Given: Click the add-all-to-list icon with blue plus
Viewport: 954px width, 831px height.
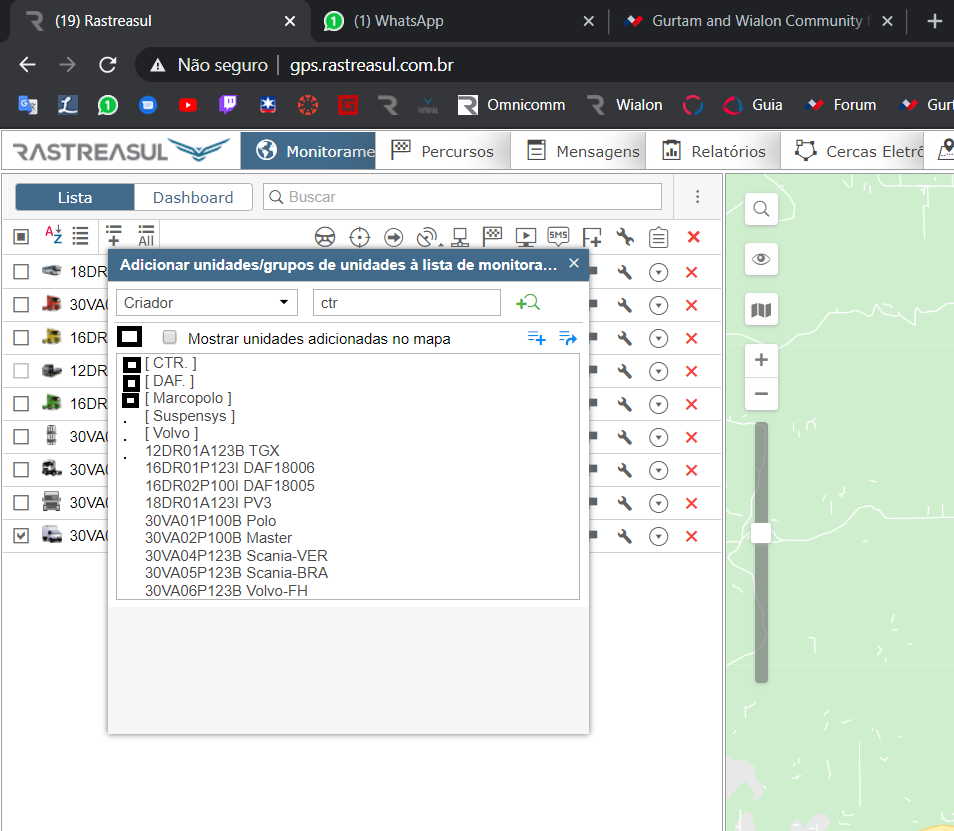Looking at the screenshot, I should (537, 338).
